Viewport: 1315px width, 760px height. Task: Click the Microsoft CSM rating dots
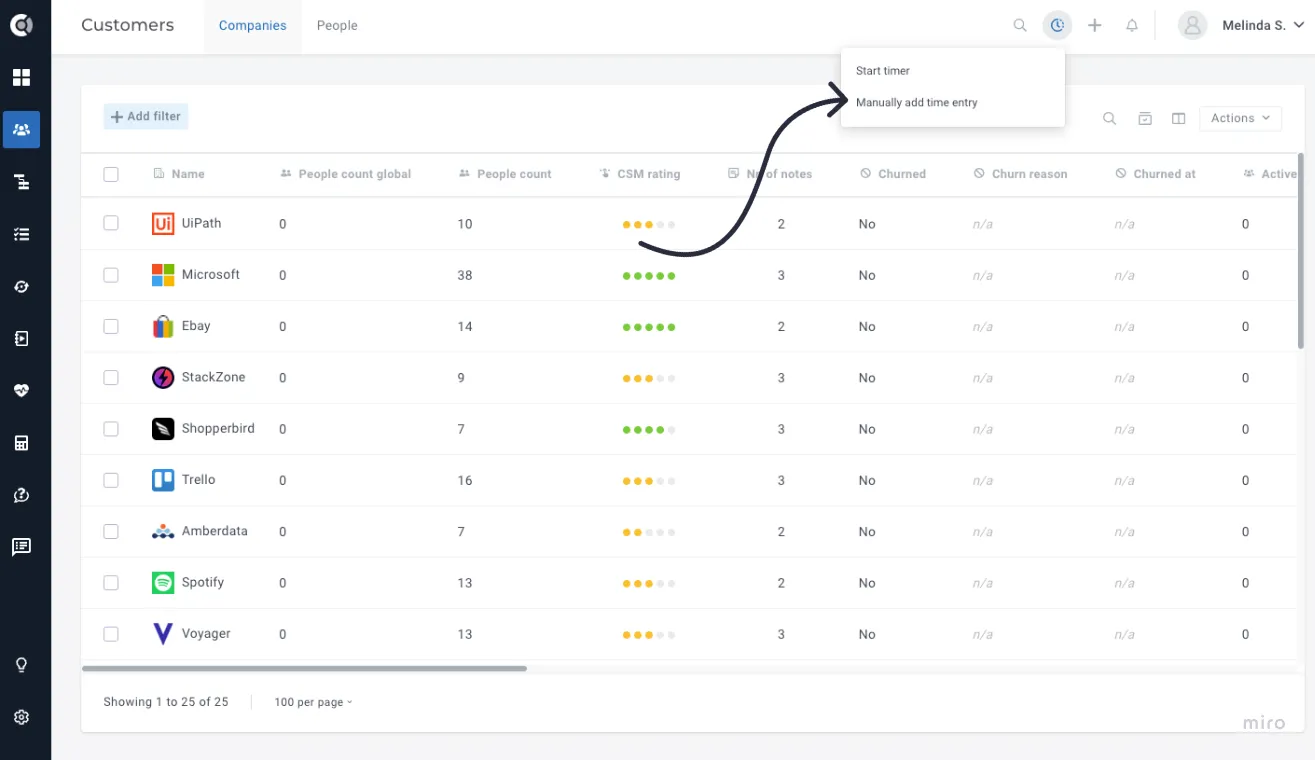click(649, 276)
